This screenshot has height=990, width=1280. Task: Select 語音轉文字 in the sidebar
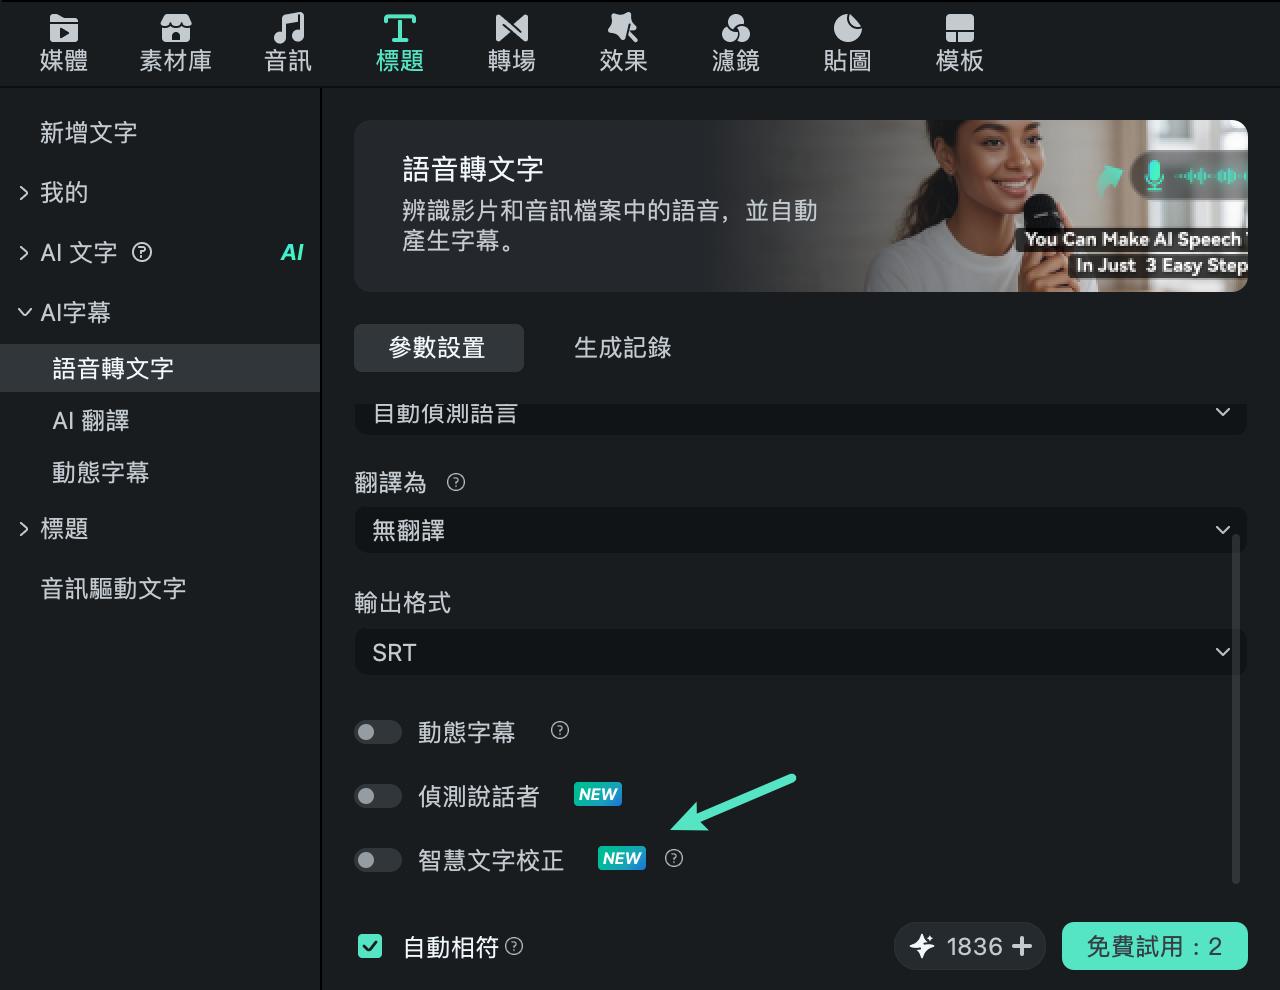click(x=160, y=368)
